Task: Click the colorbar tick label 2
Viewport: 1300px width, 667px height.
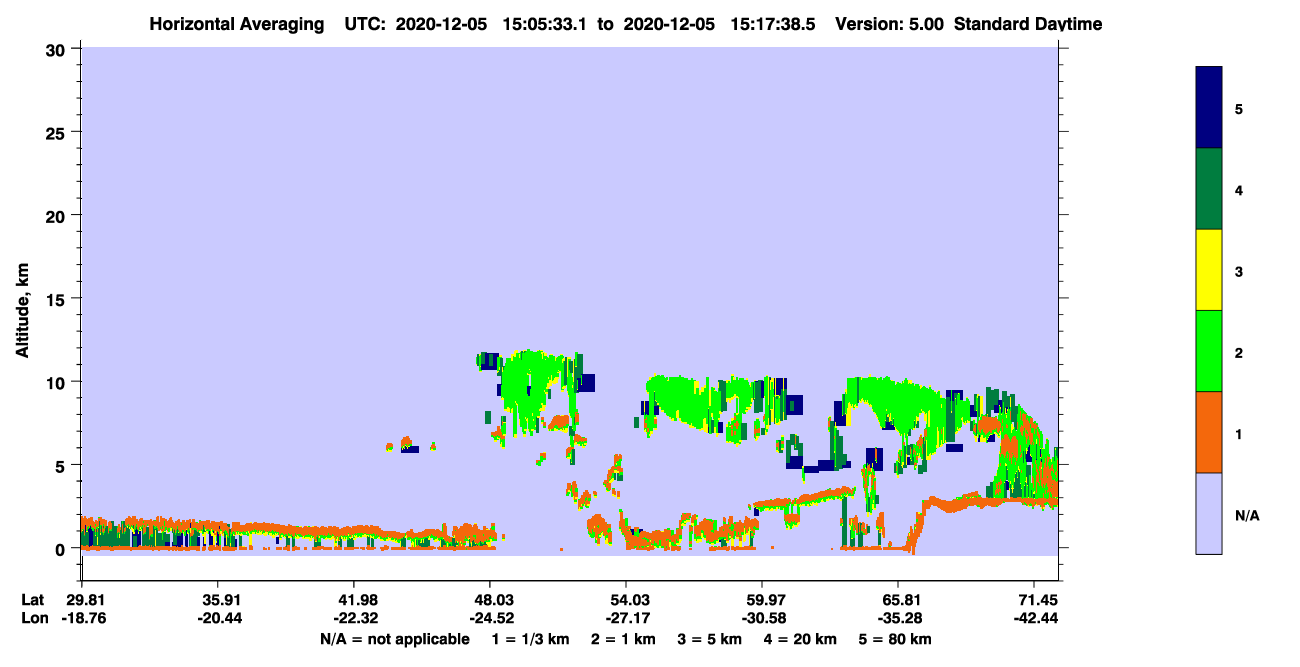Action: 1239,351
